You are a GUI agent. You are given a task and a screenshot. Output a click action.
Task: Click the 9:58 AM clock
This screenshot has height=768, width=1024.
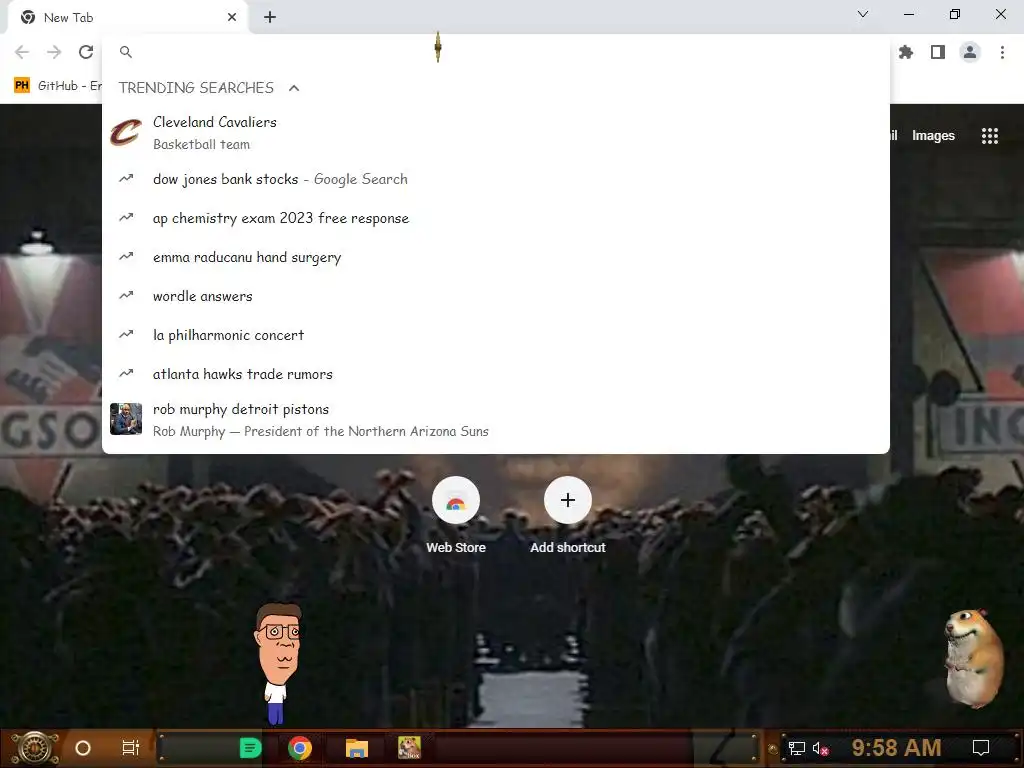[x=896, y=748]
